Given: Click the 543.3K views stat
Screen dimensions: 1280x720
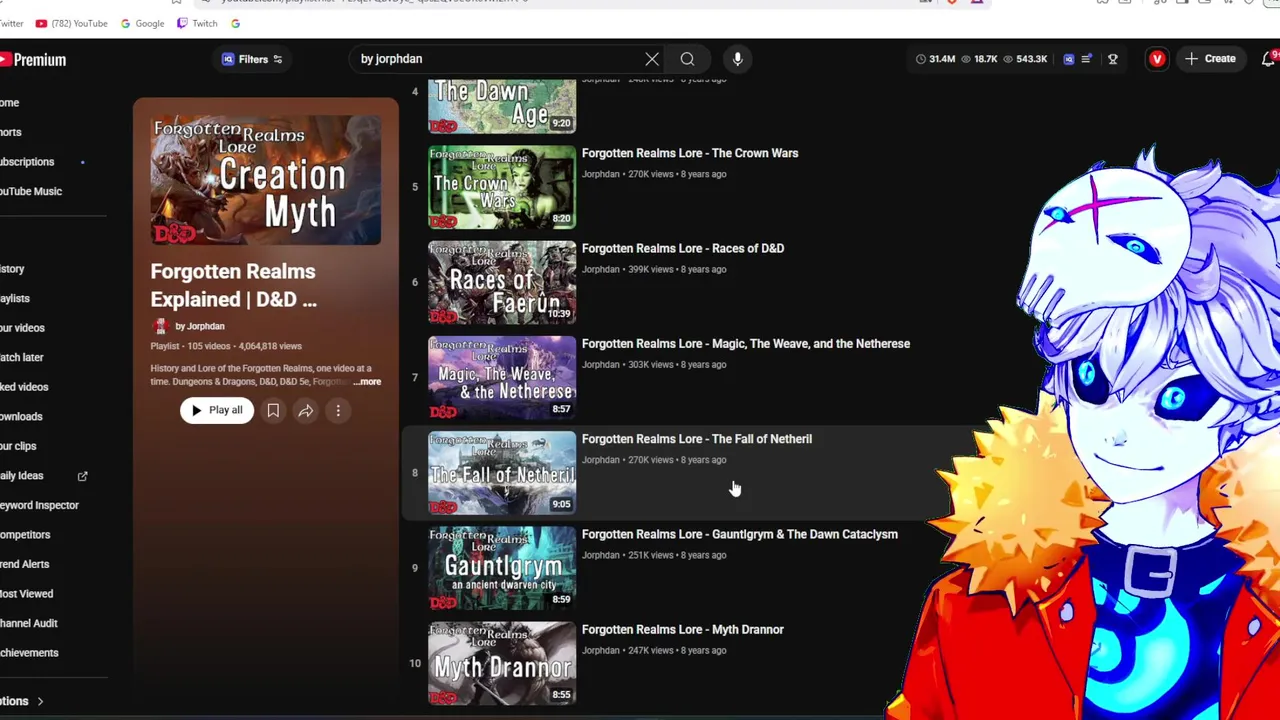Looking at the screenshot, I should (1025, 59).
